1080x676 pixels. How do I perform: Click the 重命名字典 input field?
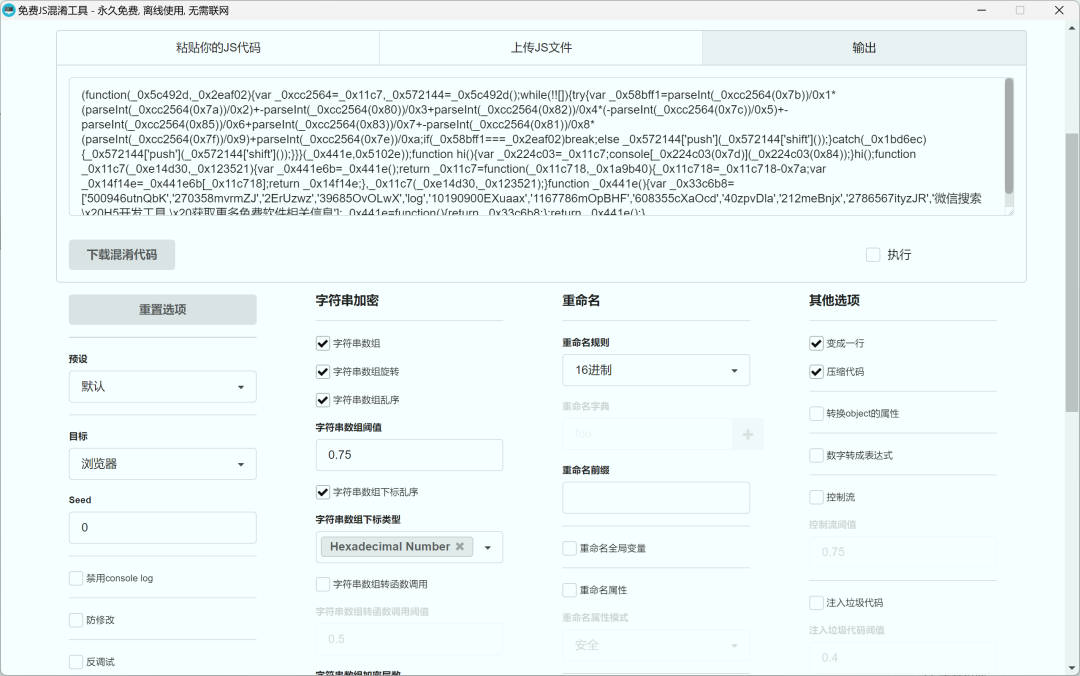(647, 434)
